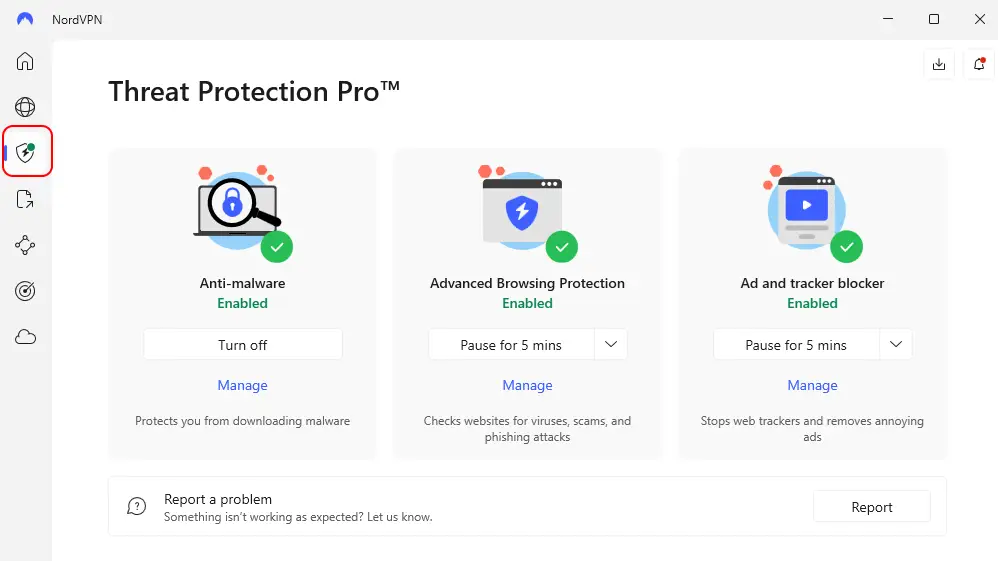Open the Dark Web Monitor target icon
Image resolution: width=998 pixels, height=561 pixels.
coord(25,291)
